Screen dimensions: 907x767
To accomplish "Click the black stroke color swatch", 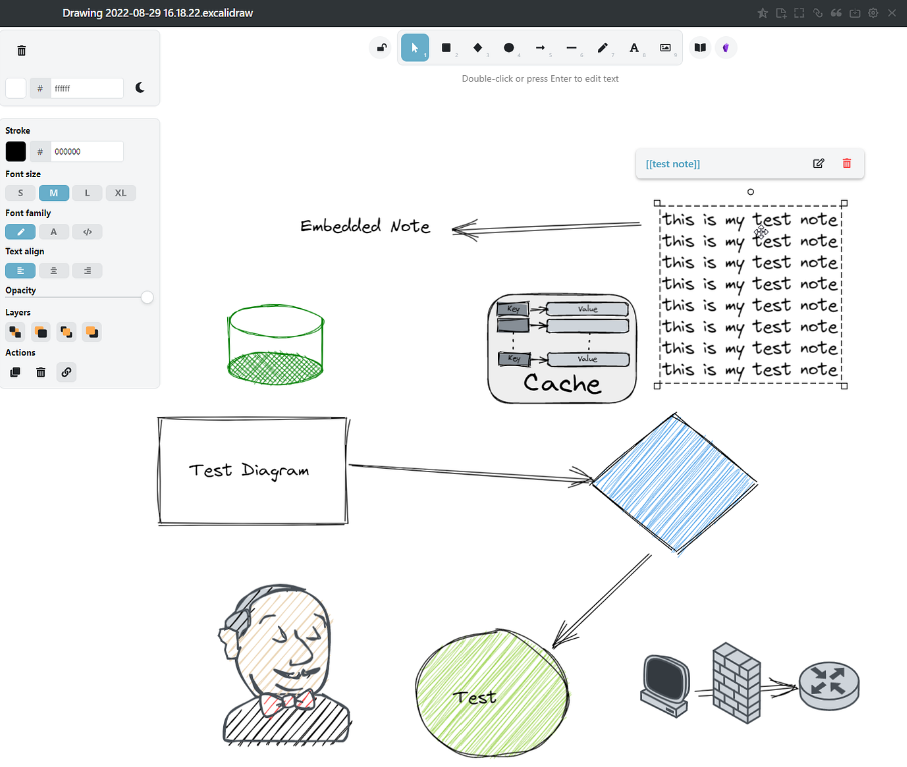I will point(16,152).
